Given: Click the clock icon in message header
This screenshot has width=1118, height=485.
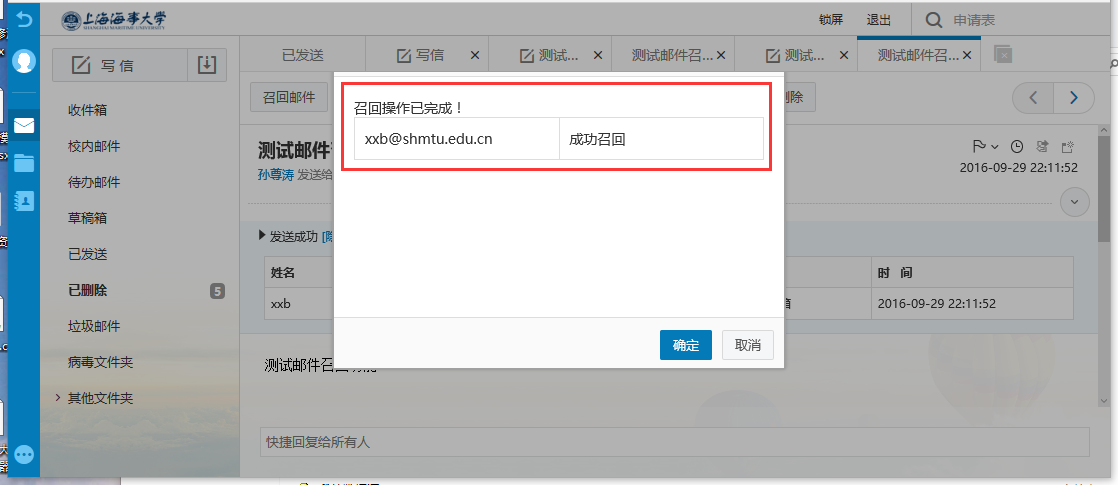Looking at the screenshot, I should click(x=1017, y=146).
